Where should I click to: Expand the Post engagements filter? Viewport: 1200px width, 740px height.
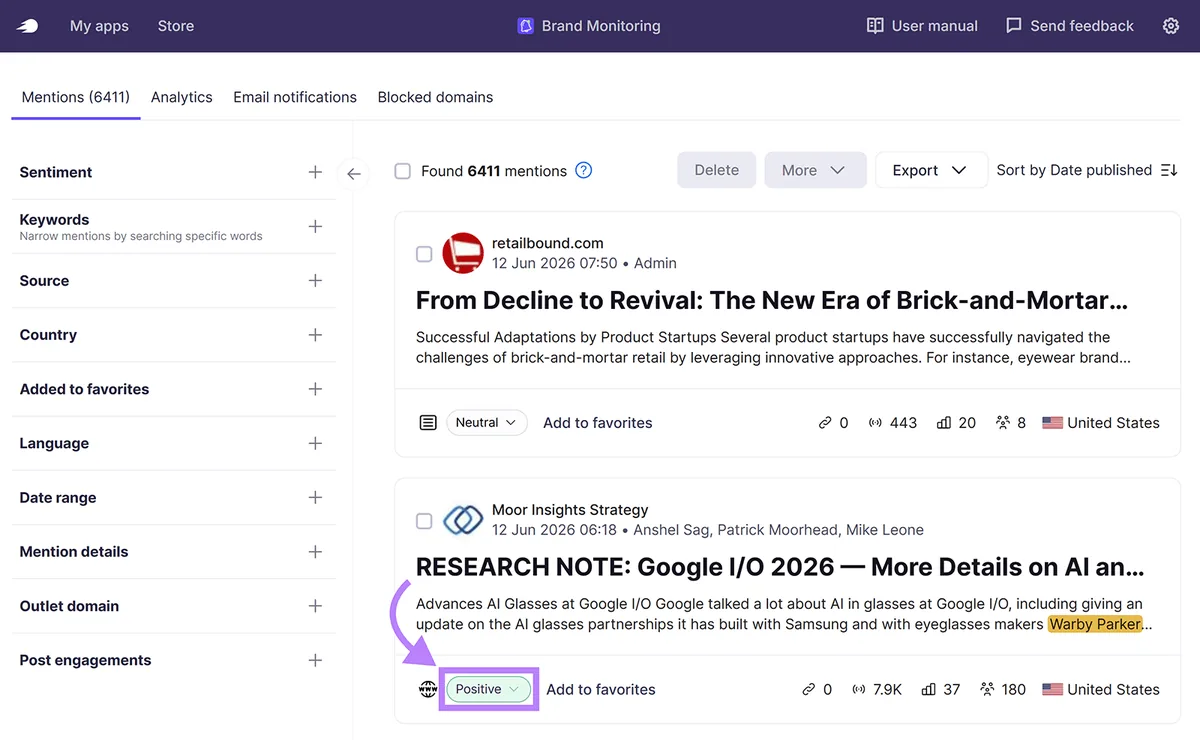coord(315,660)
